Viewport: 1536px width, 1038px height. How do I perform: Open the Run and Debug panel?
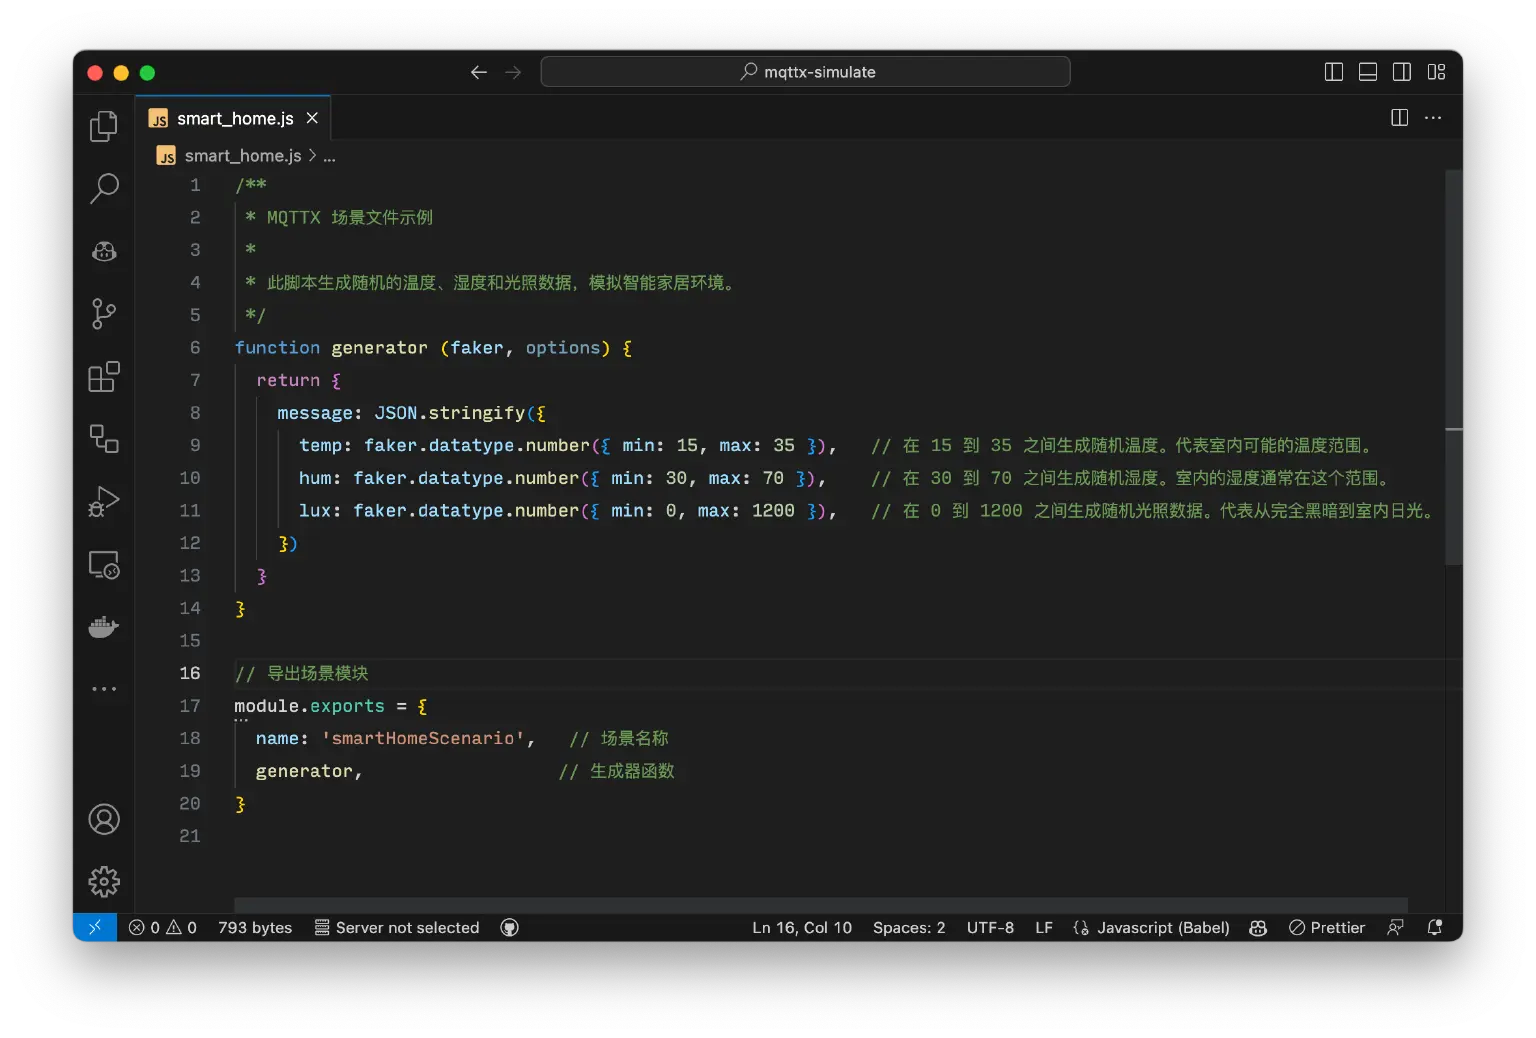point(104,502)
